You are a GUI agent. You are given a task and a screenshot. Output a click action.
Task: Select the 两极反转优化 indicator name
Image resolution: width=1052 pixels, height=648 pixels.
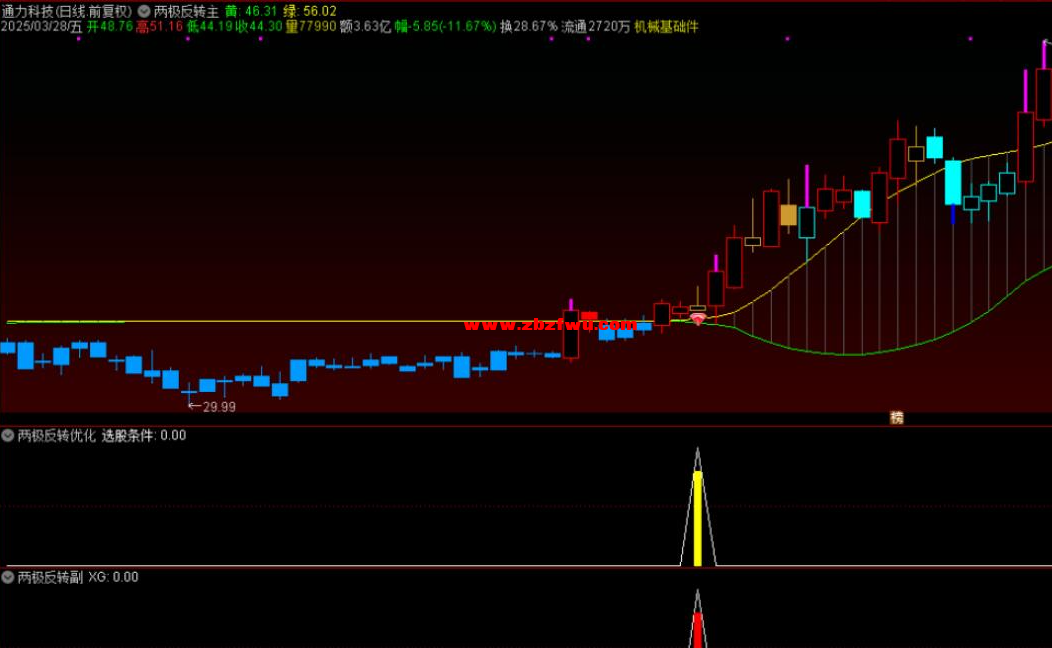coord(56,435)
